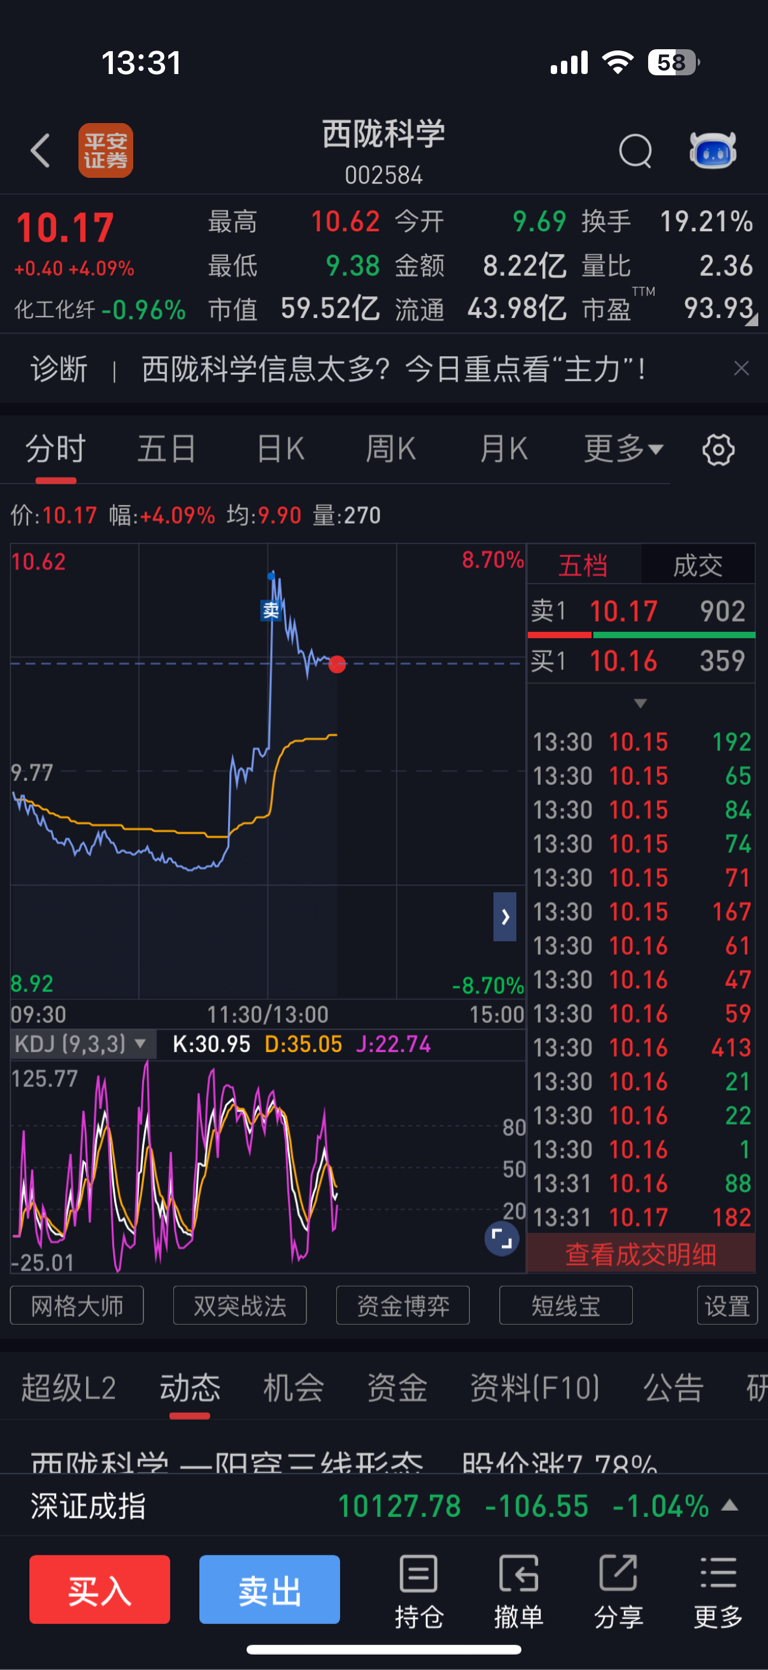Click the red current price dot
The image size is (768, 1670).
tap(337, 664)
